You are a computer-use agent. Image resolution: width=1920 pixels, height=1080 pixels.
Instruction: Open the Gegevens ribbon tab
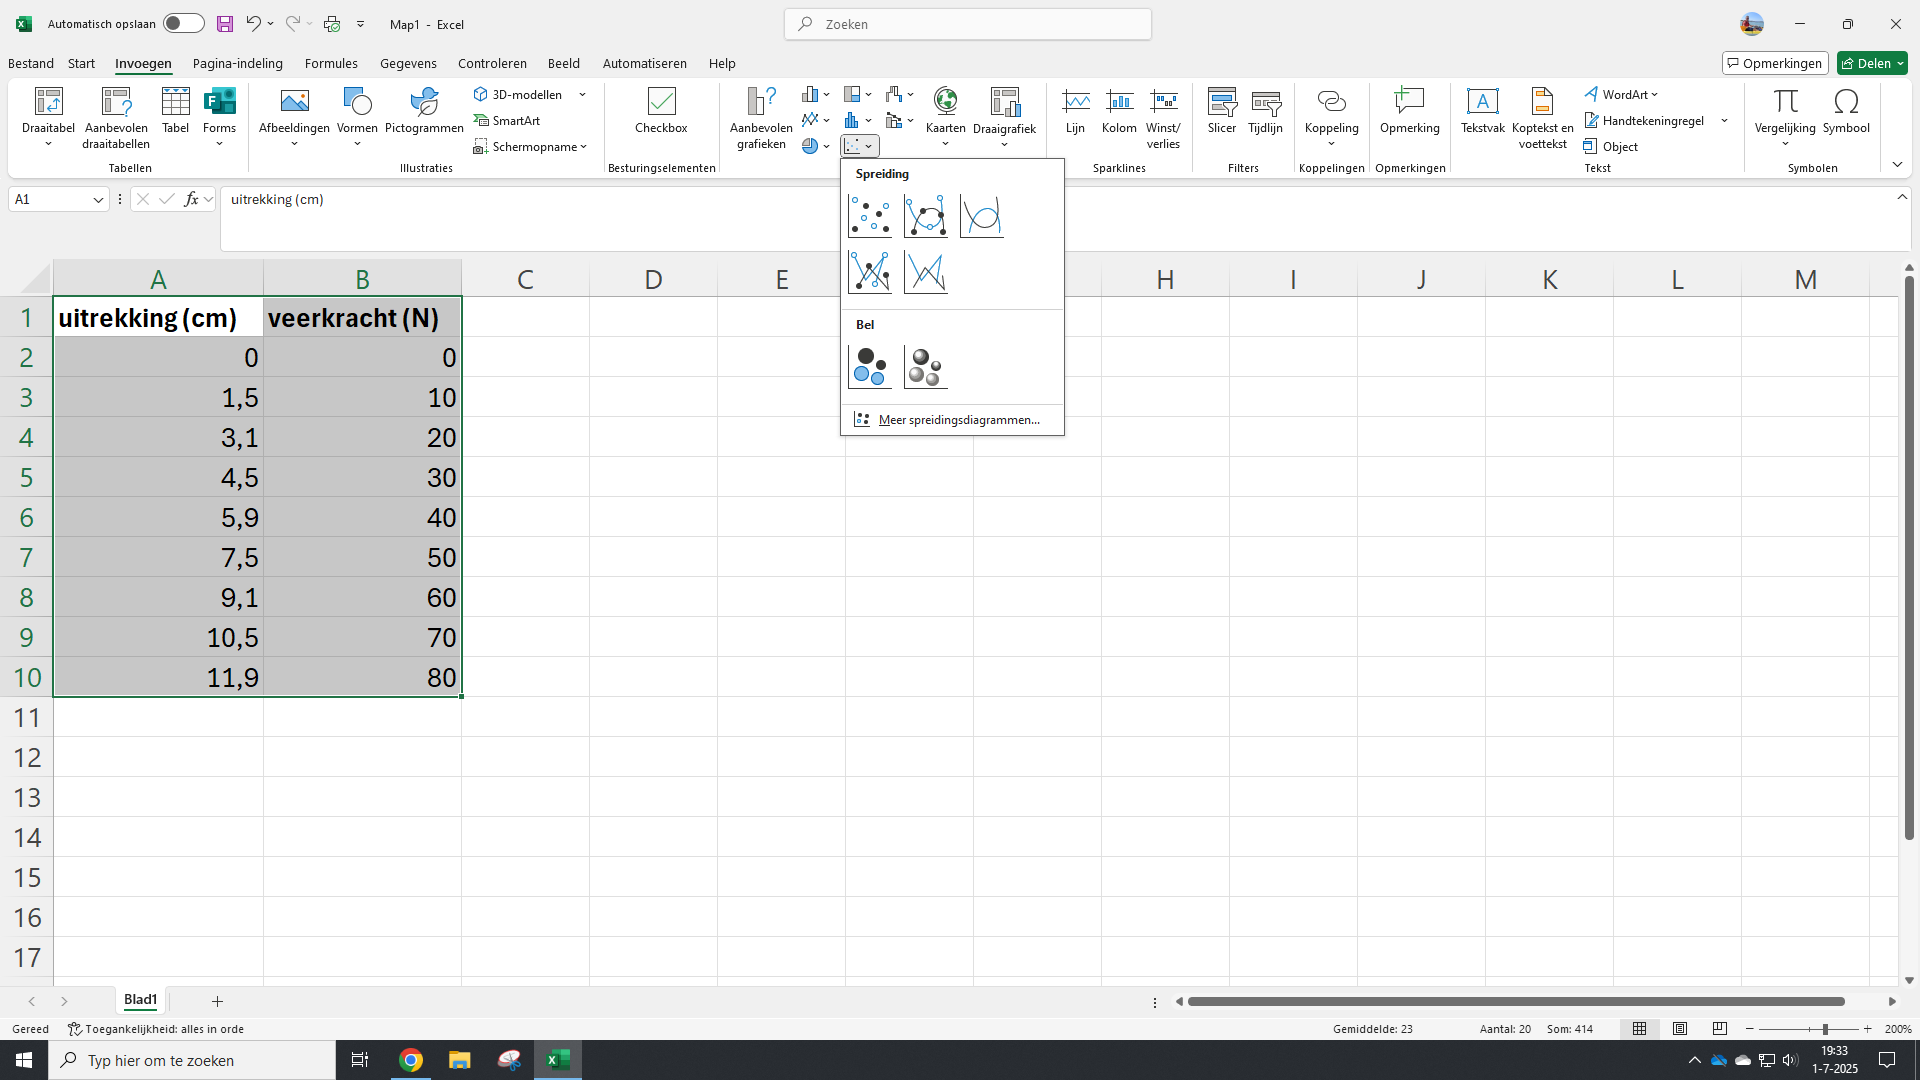pyautogui.click(x=408, y=63)
